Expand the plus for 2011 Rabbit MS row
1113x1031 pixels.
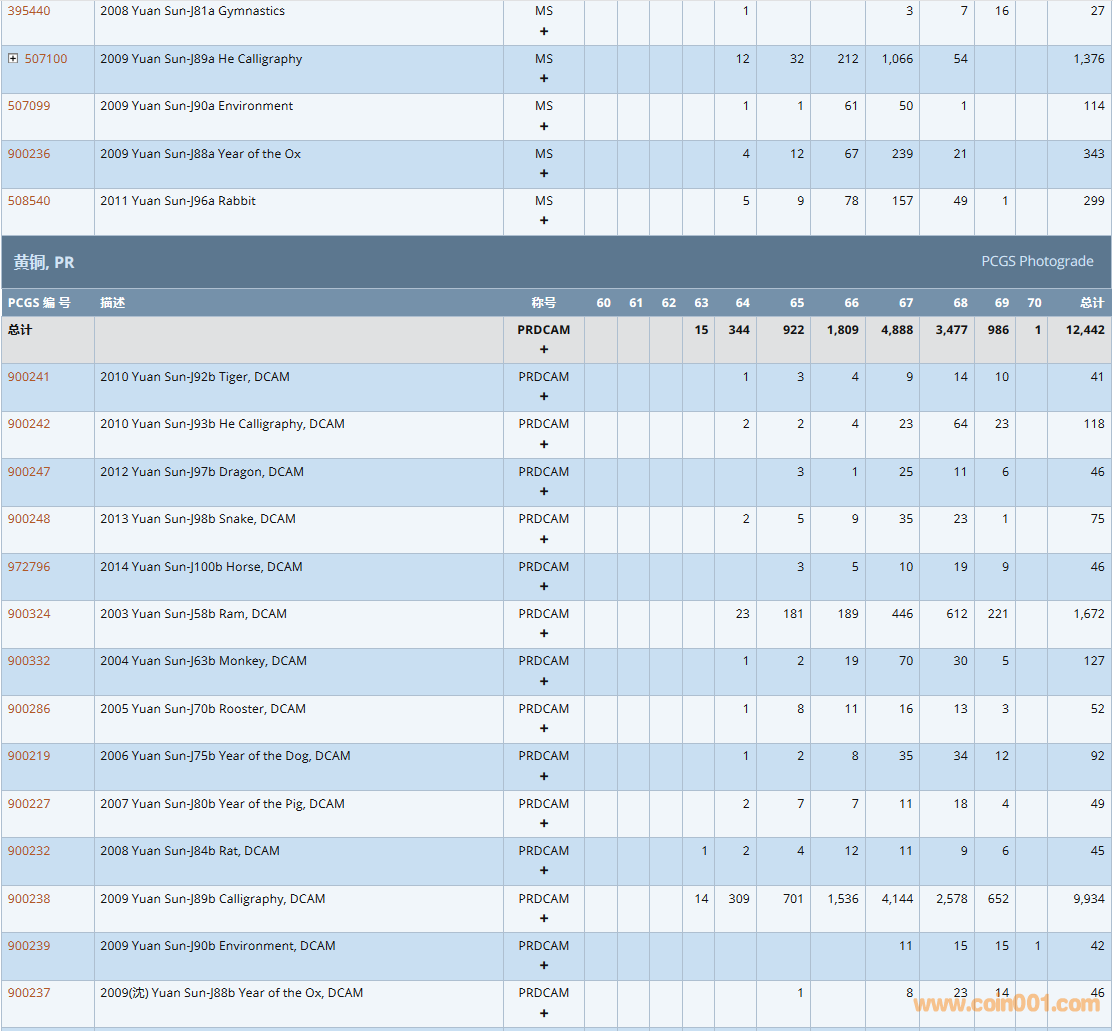544,221
